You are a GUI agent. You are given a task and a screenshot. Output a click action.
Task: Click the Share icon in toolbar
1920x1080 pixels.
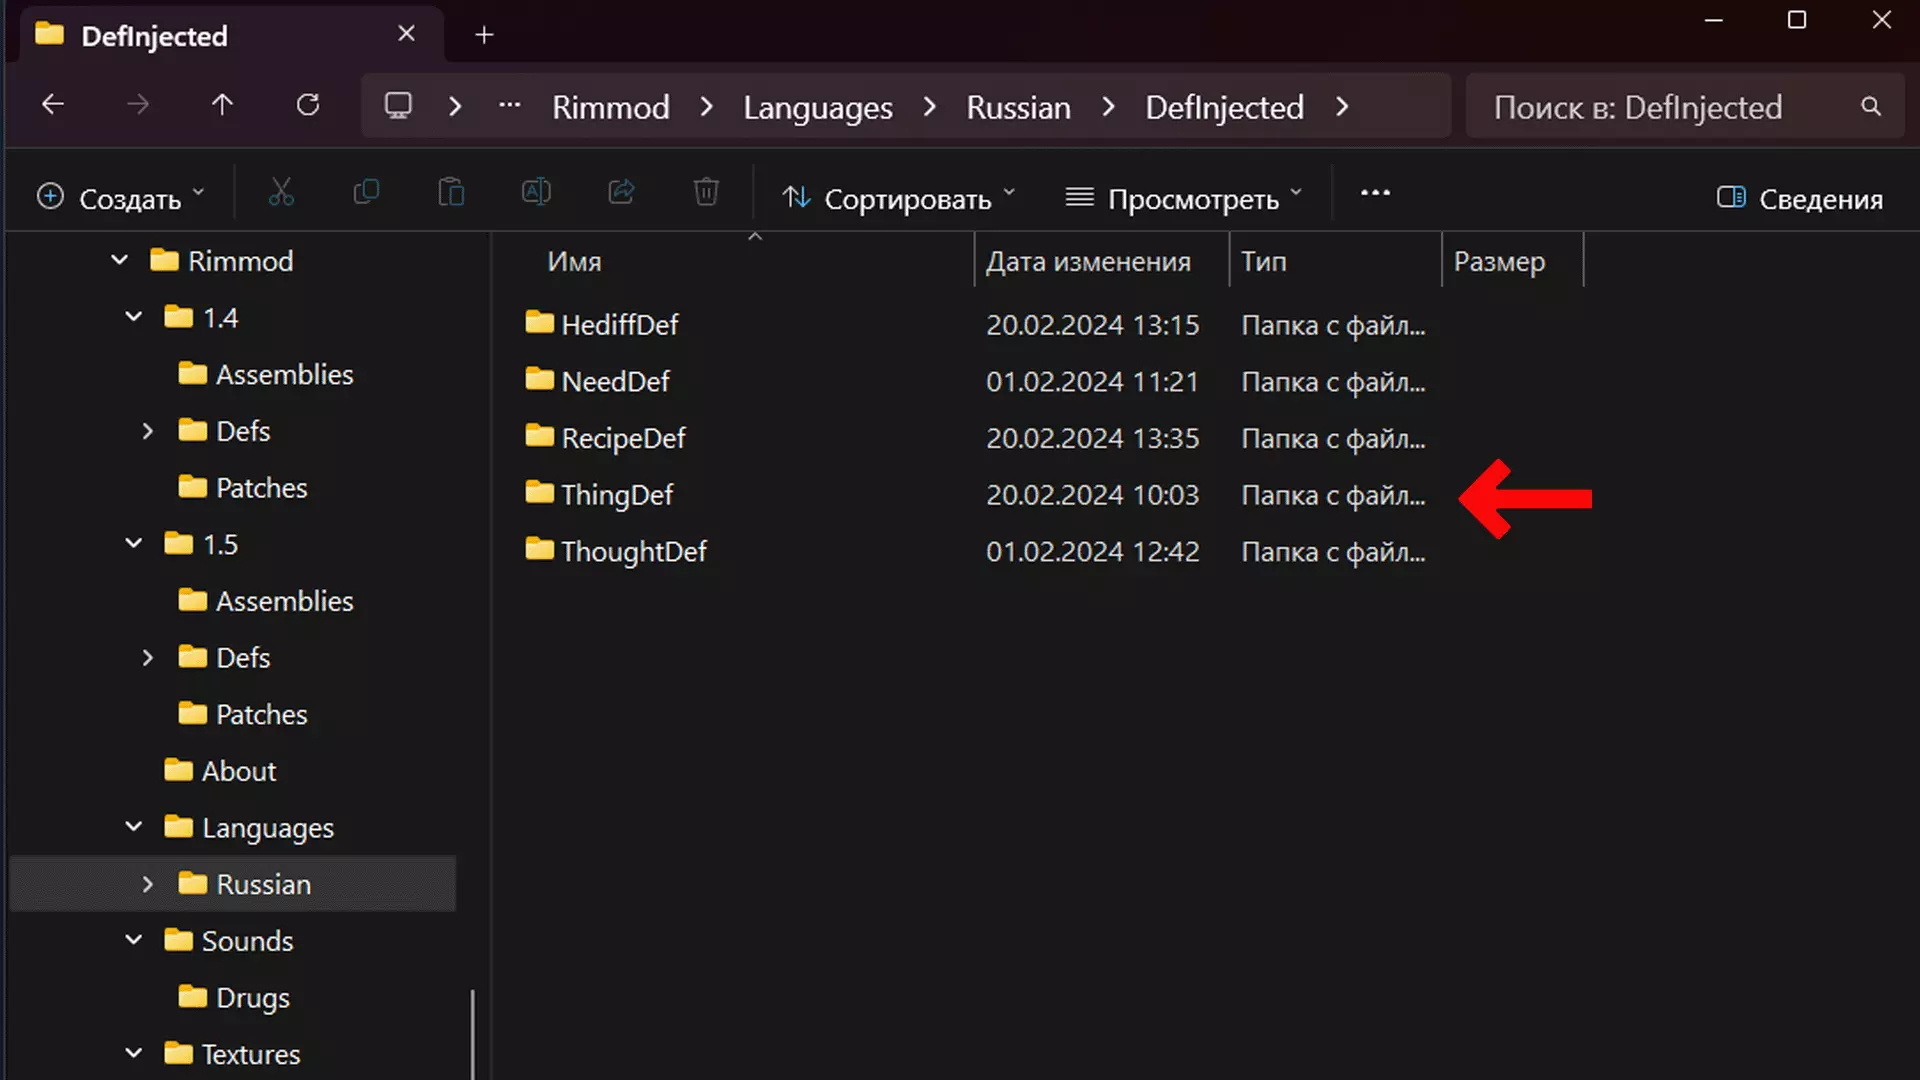[621, 192]
